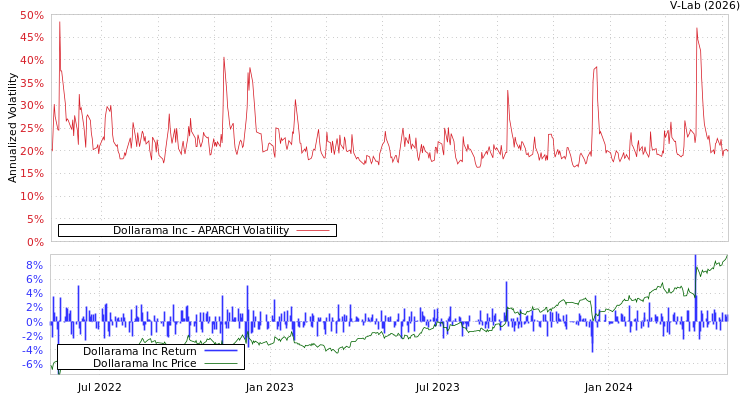Image resolution: width=750 pixels, height=400 pixels.
Task: Select the Dollarama Inc Price legend label
Action: [x=144, y=363]
